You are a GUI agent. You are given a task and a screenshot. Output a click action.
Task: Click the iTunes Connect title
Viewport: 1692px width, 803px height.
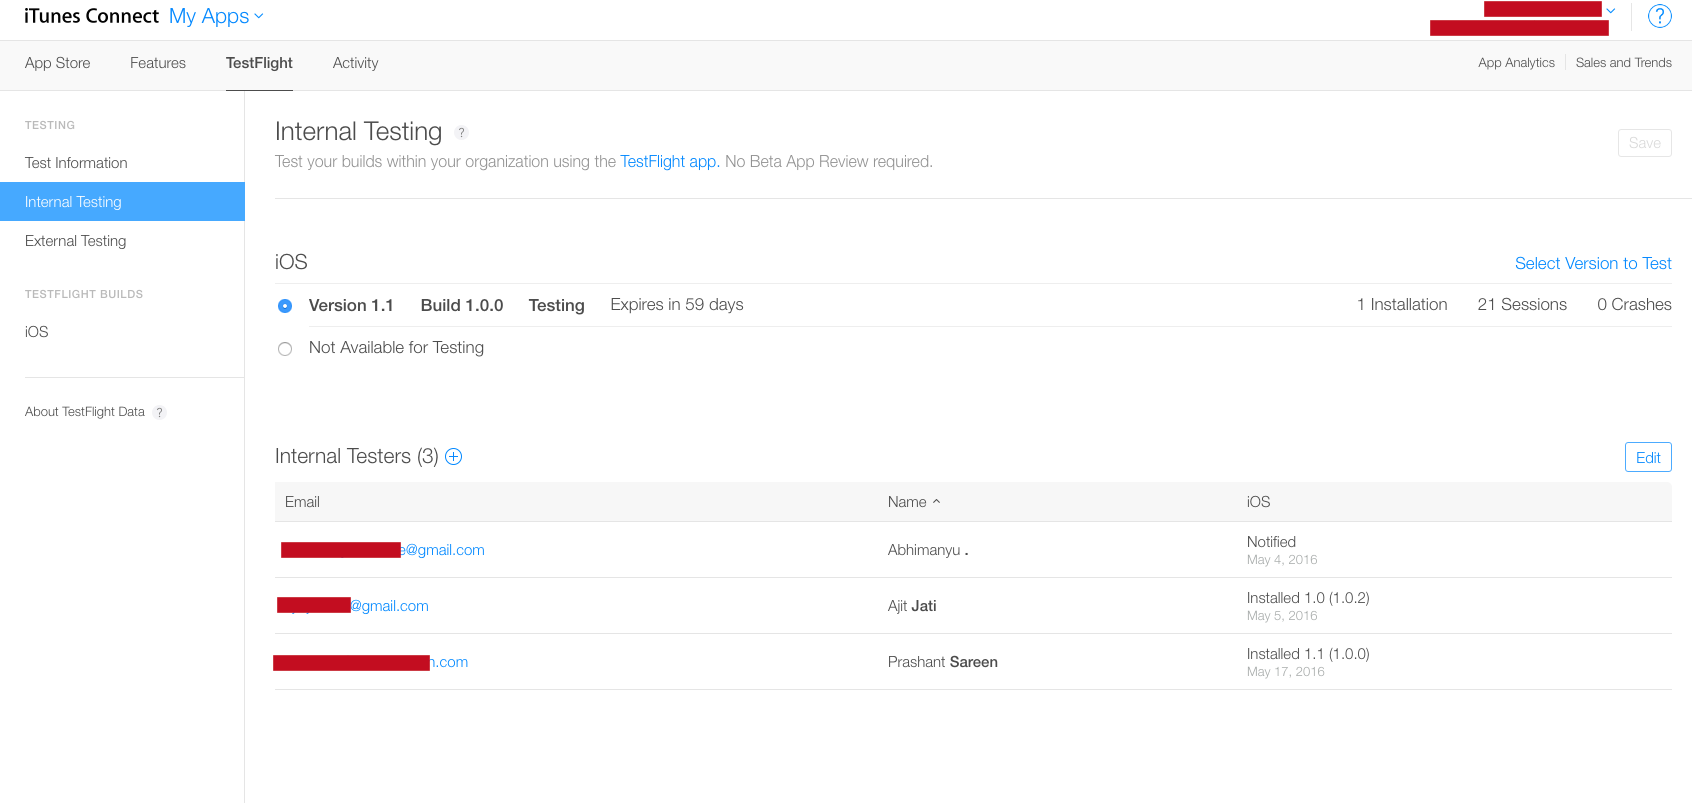pyautogui.click(x=91, y=16)
